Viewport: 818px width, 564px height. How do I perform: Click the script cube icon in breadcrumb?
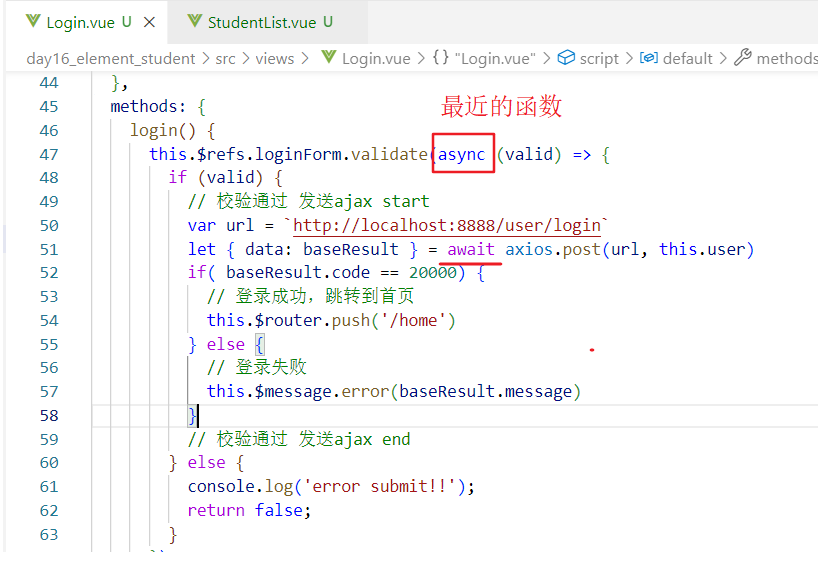point(566,57)
